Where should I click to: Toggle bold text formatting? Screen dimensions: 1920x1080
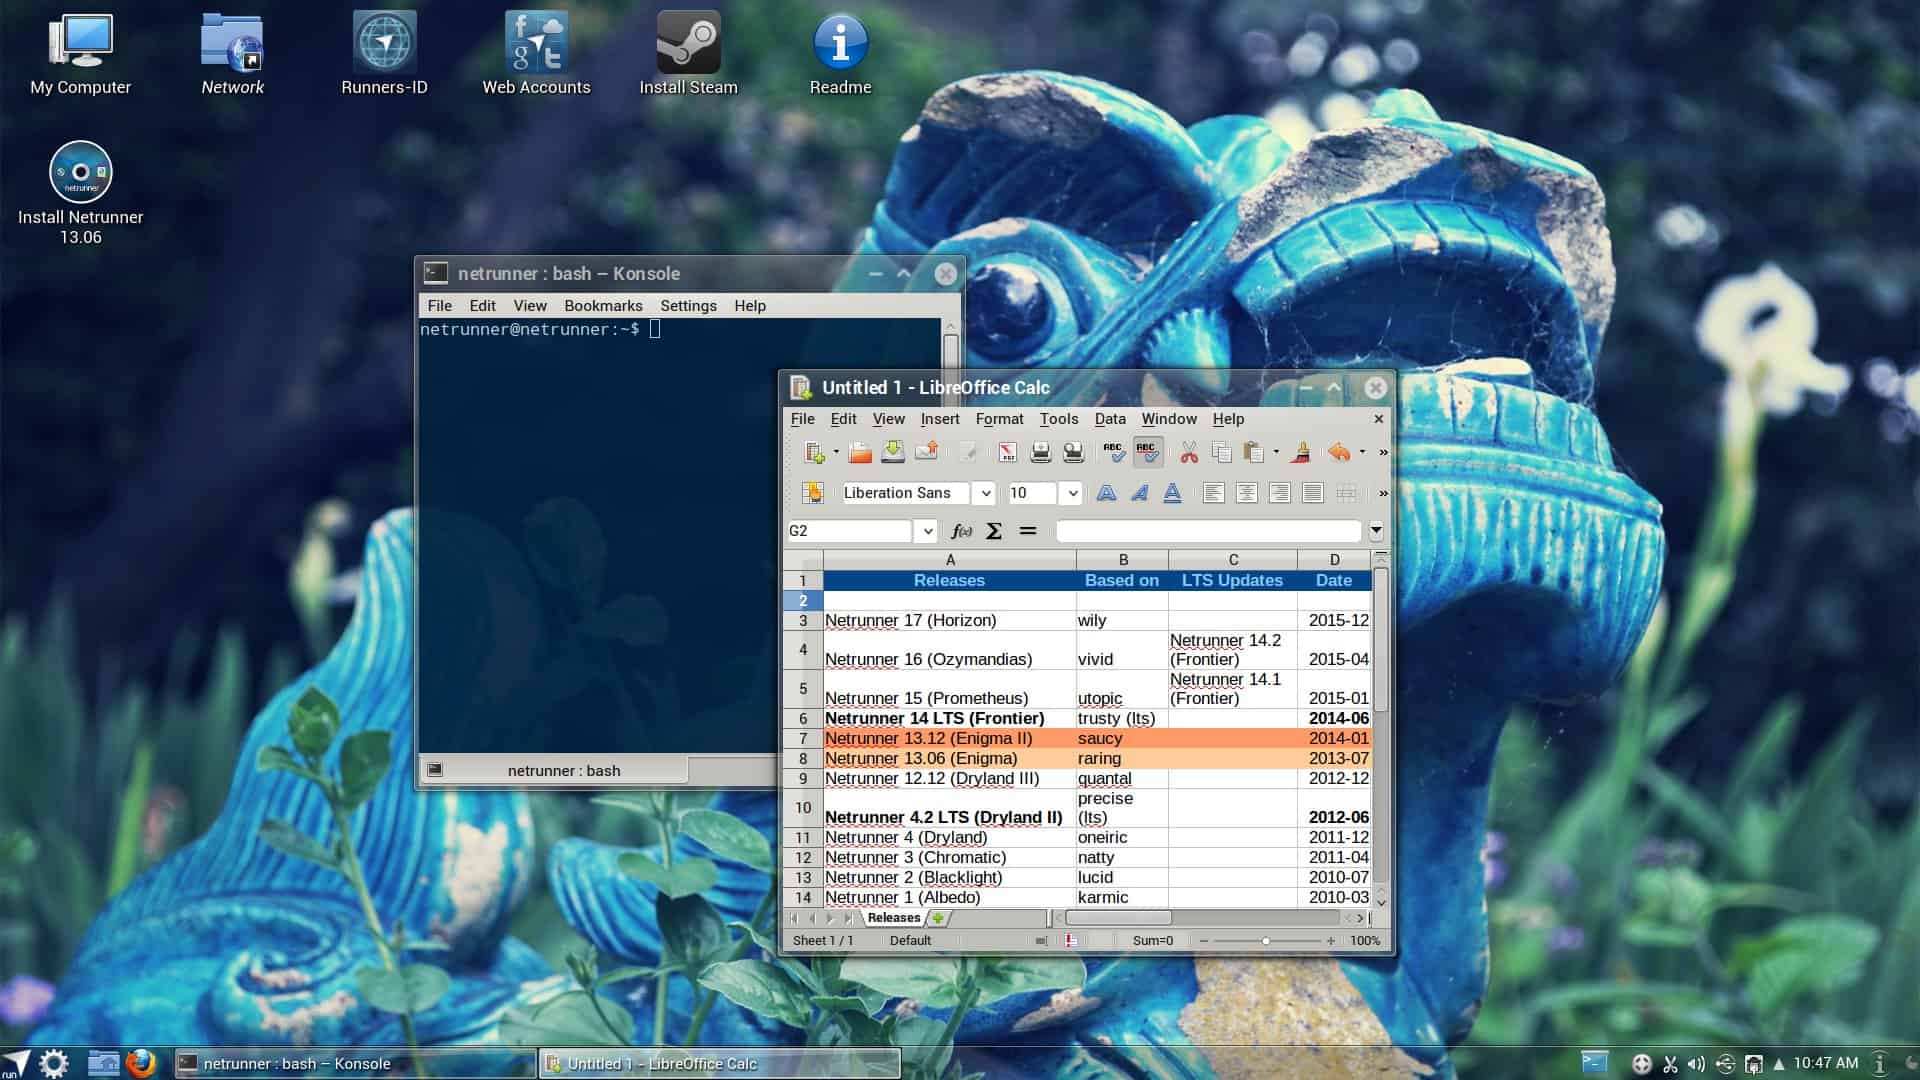(x=1106, y=493)
